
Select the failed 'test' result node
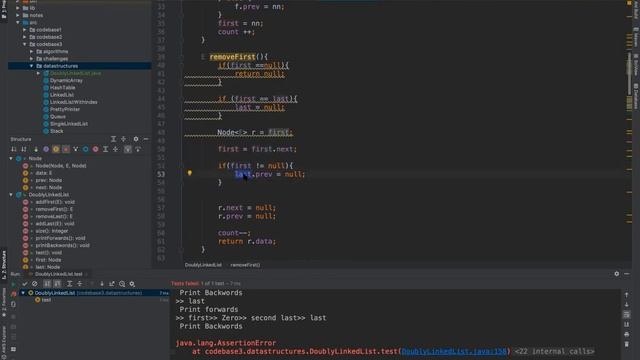[x=46, y=300]
